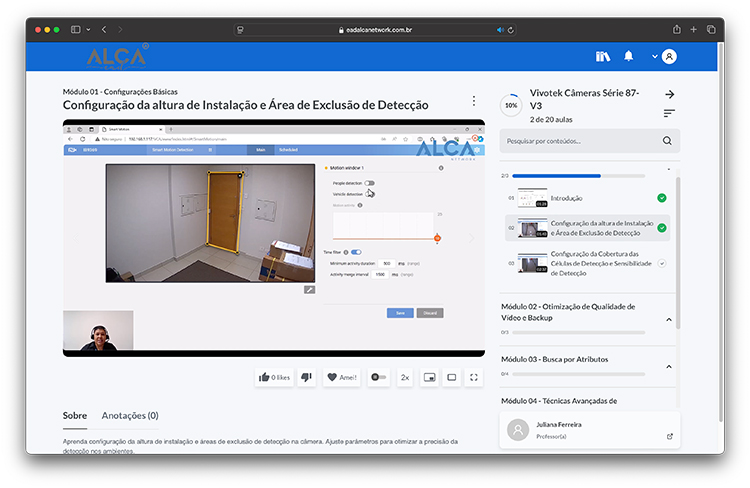
Task: Click Introdução lesson thumbnail
Action: coord(532,198)
